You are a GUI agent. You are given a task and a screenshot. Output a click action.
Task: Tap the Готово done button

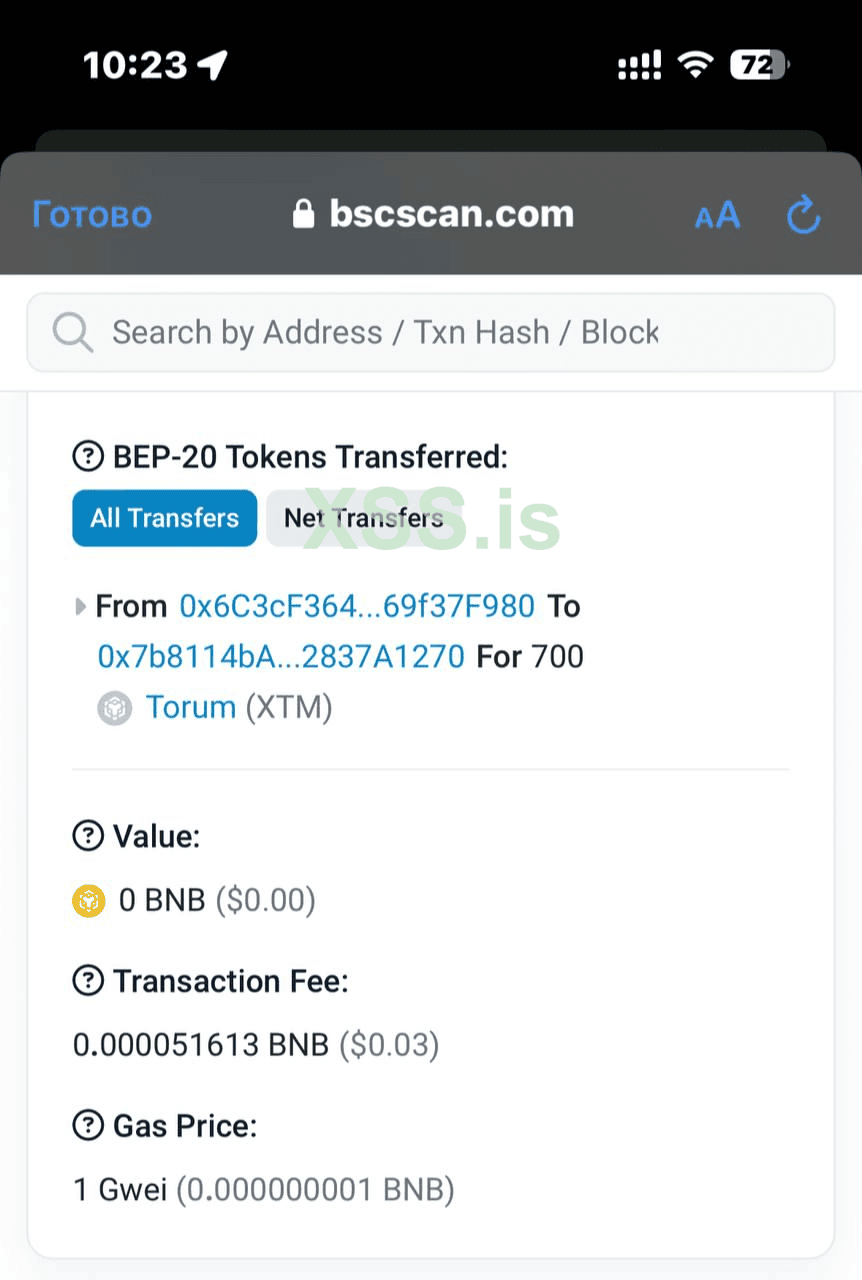coord(92,215)
